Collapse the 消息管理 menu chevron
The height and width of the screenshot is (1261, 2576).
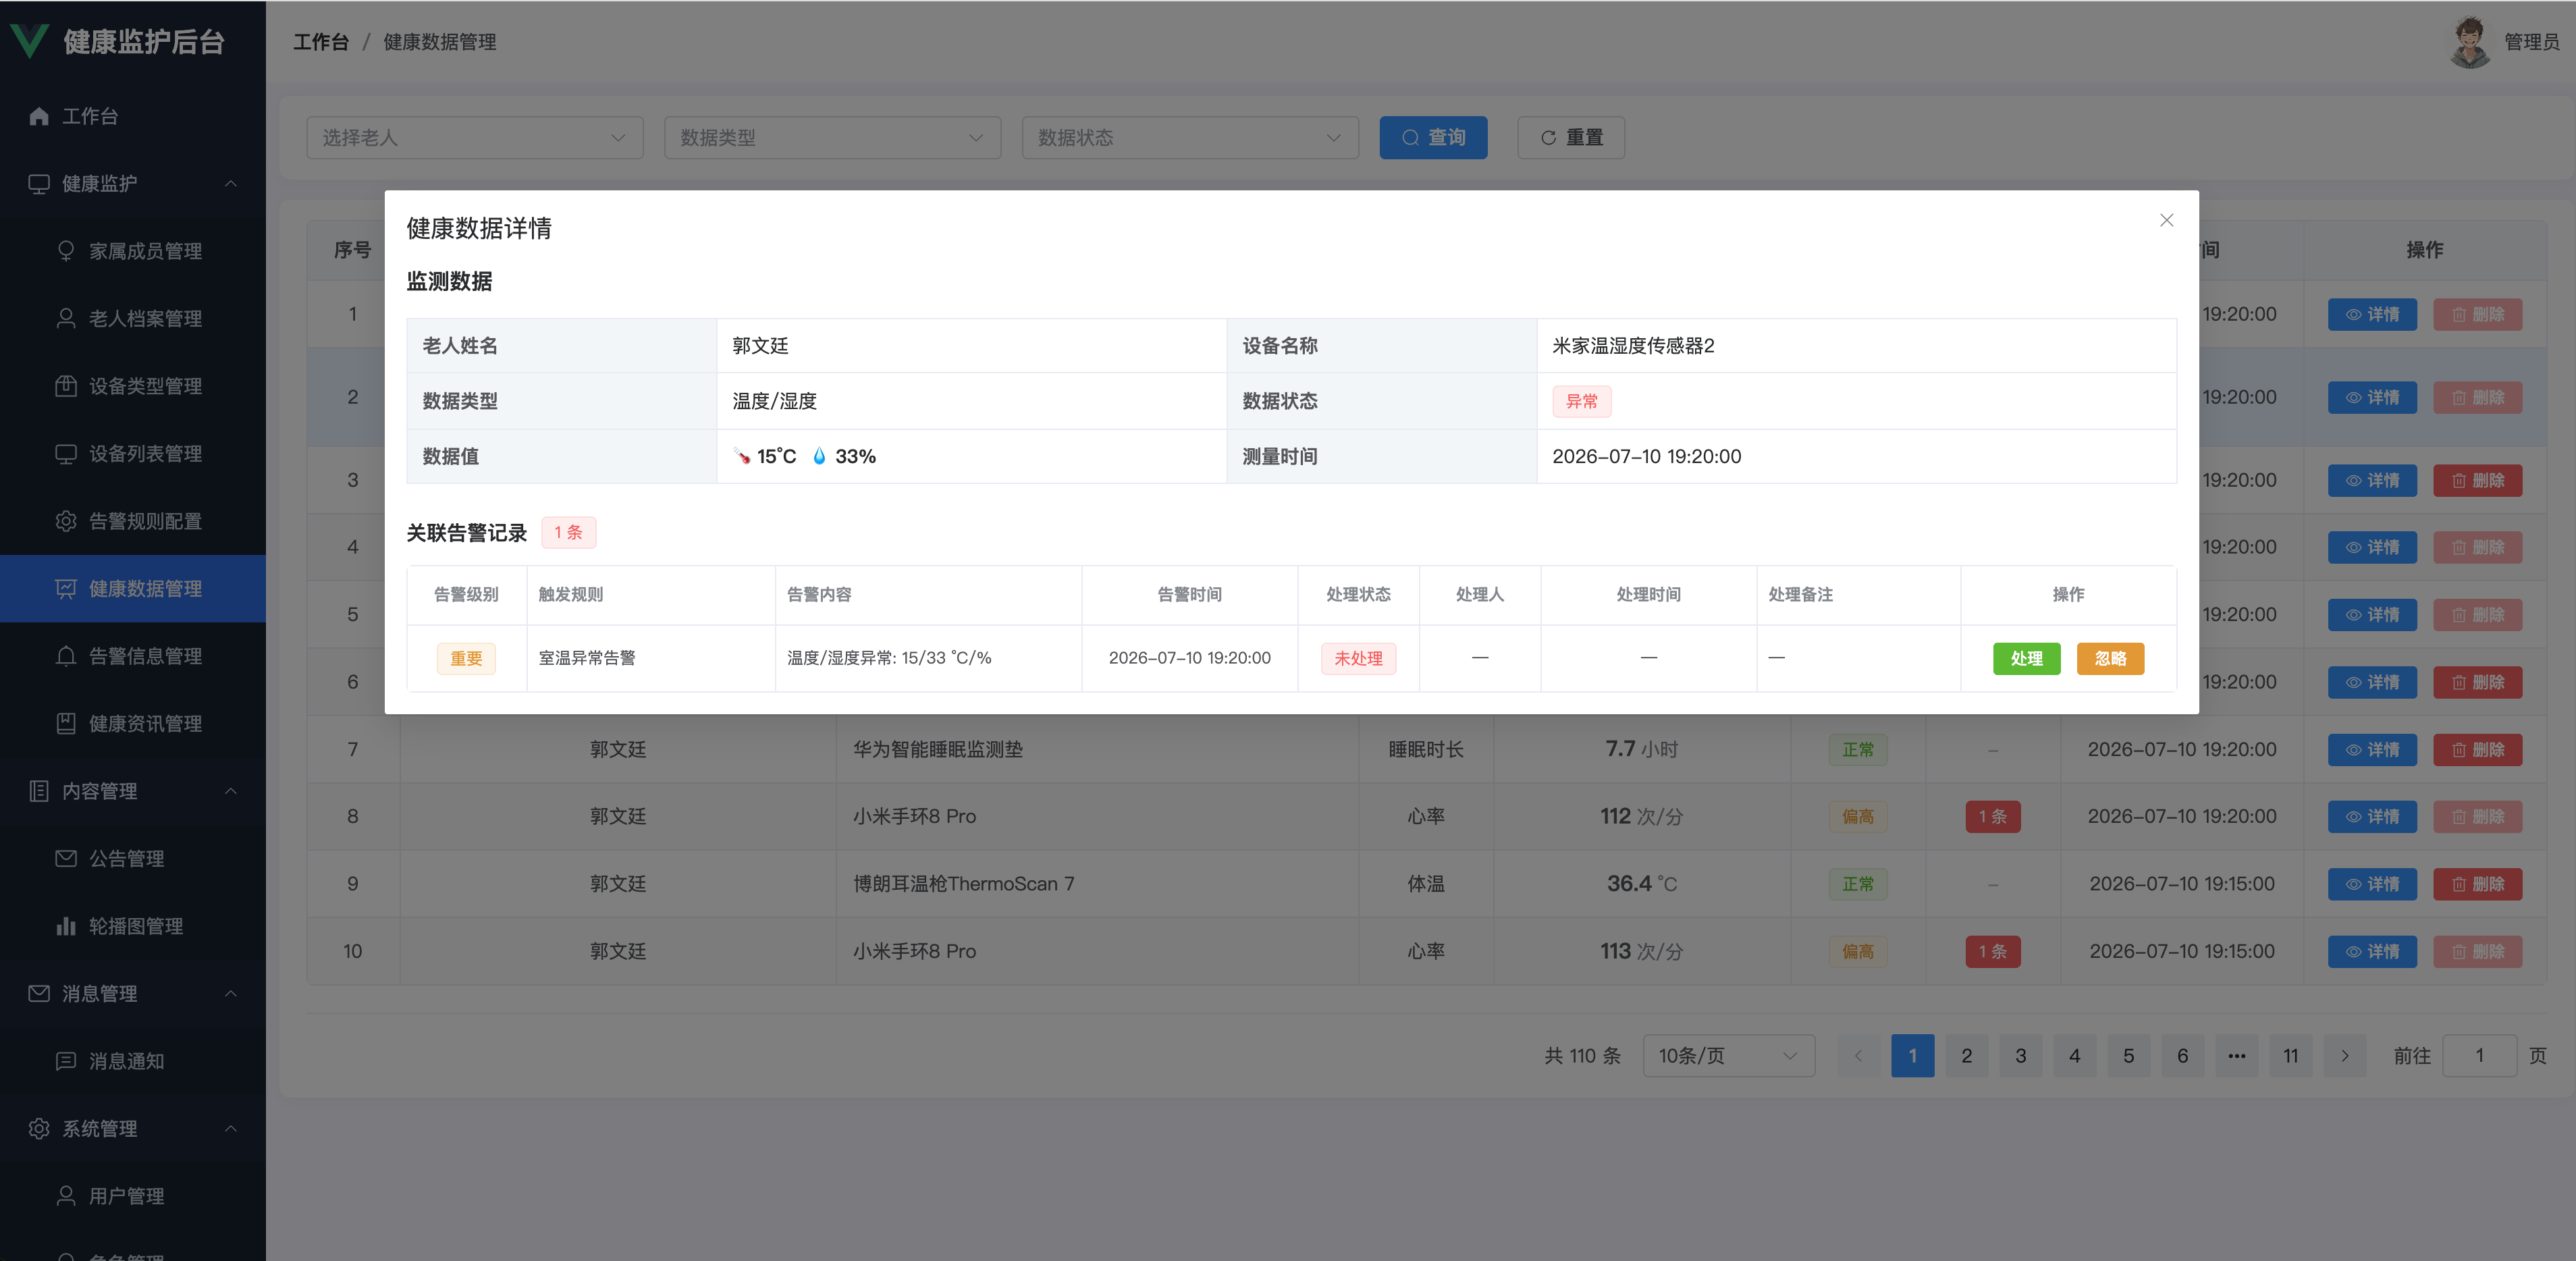pos(231,994)
